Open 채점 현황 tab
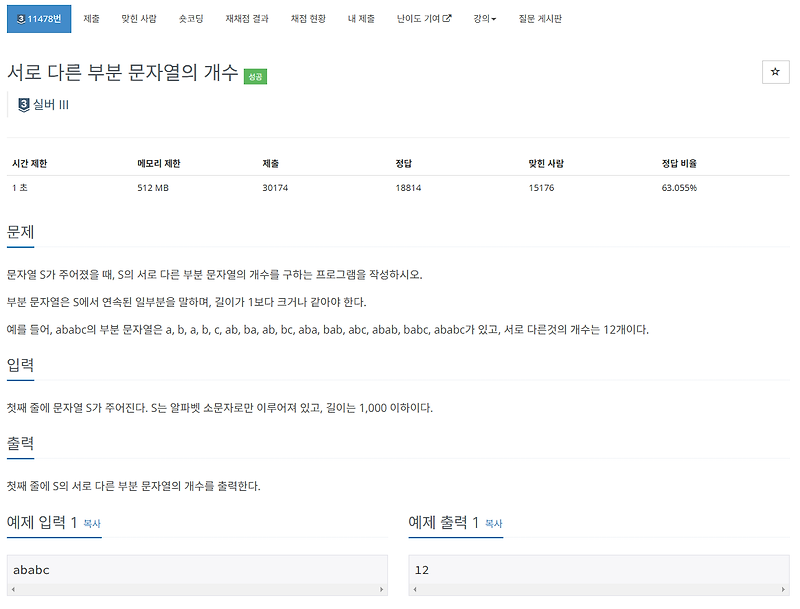 (308, 19)
